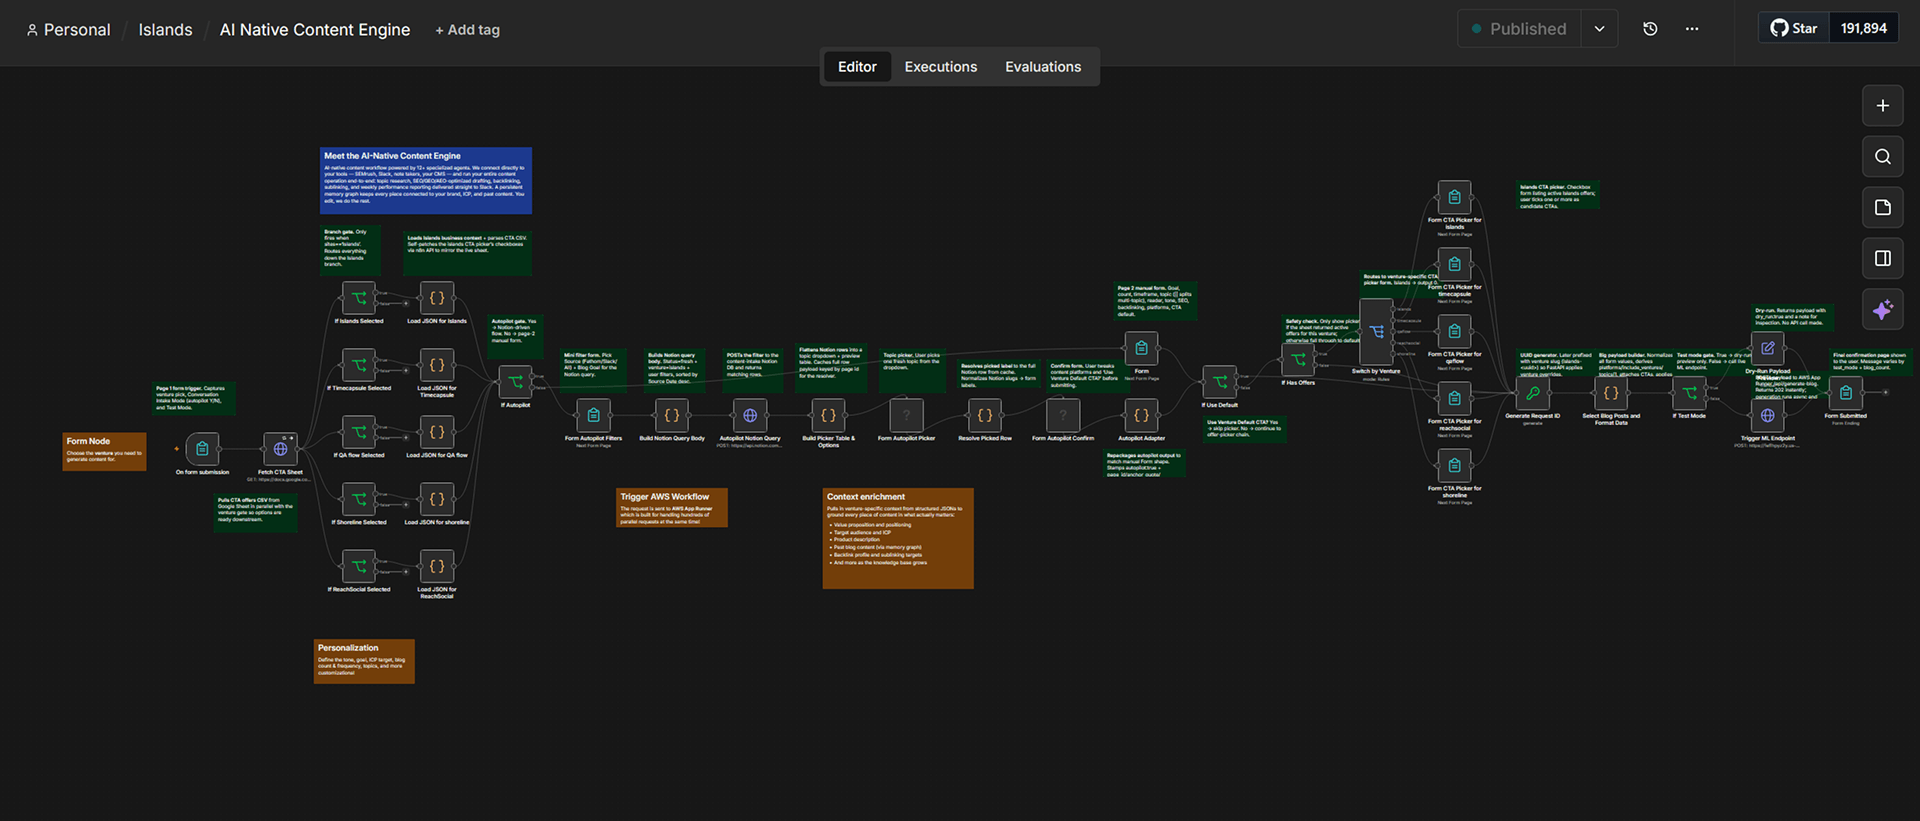Select the 'Context enrichment' sticky note
Viewport: 1920px width, 821px height.
[898, 538]
